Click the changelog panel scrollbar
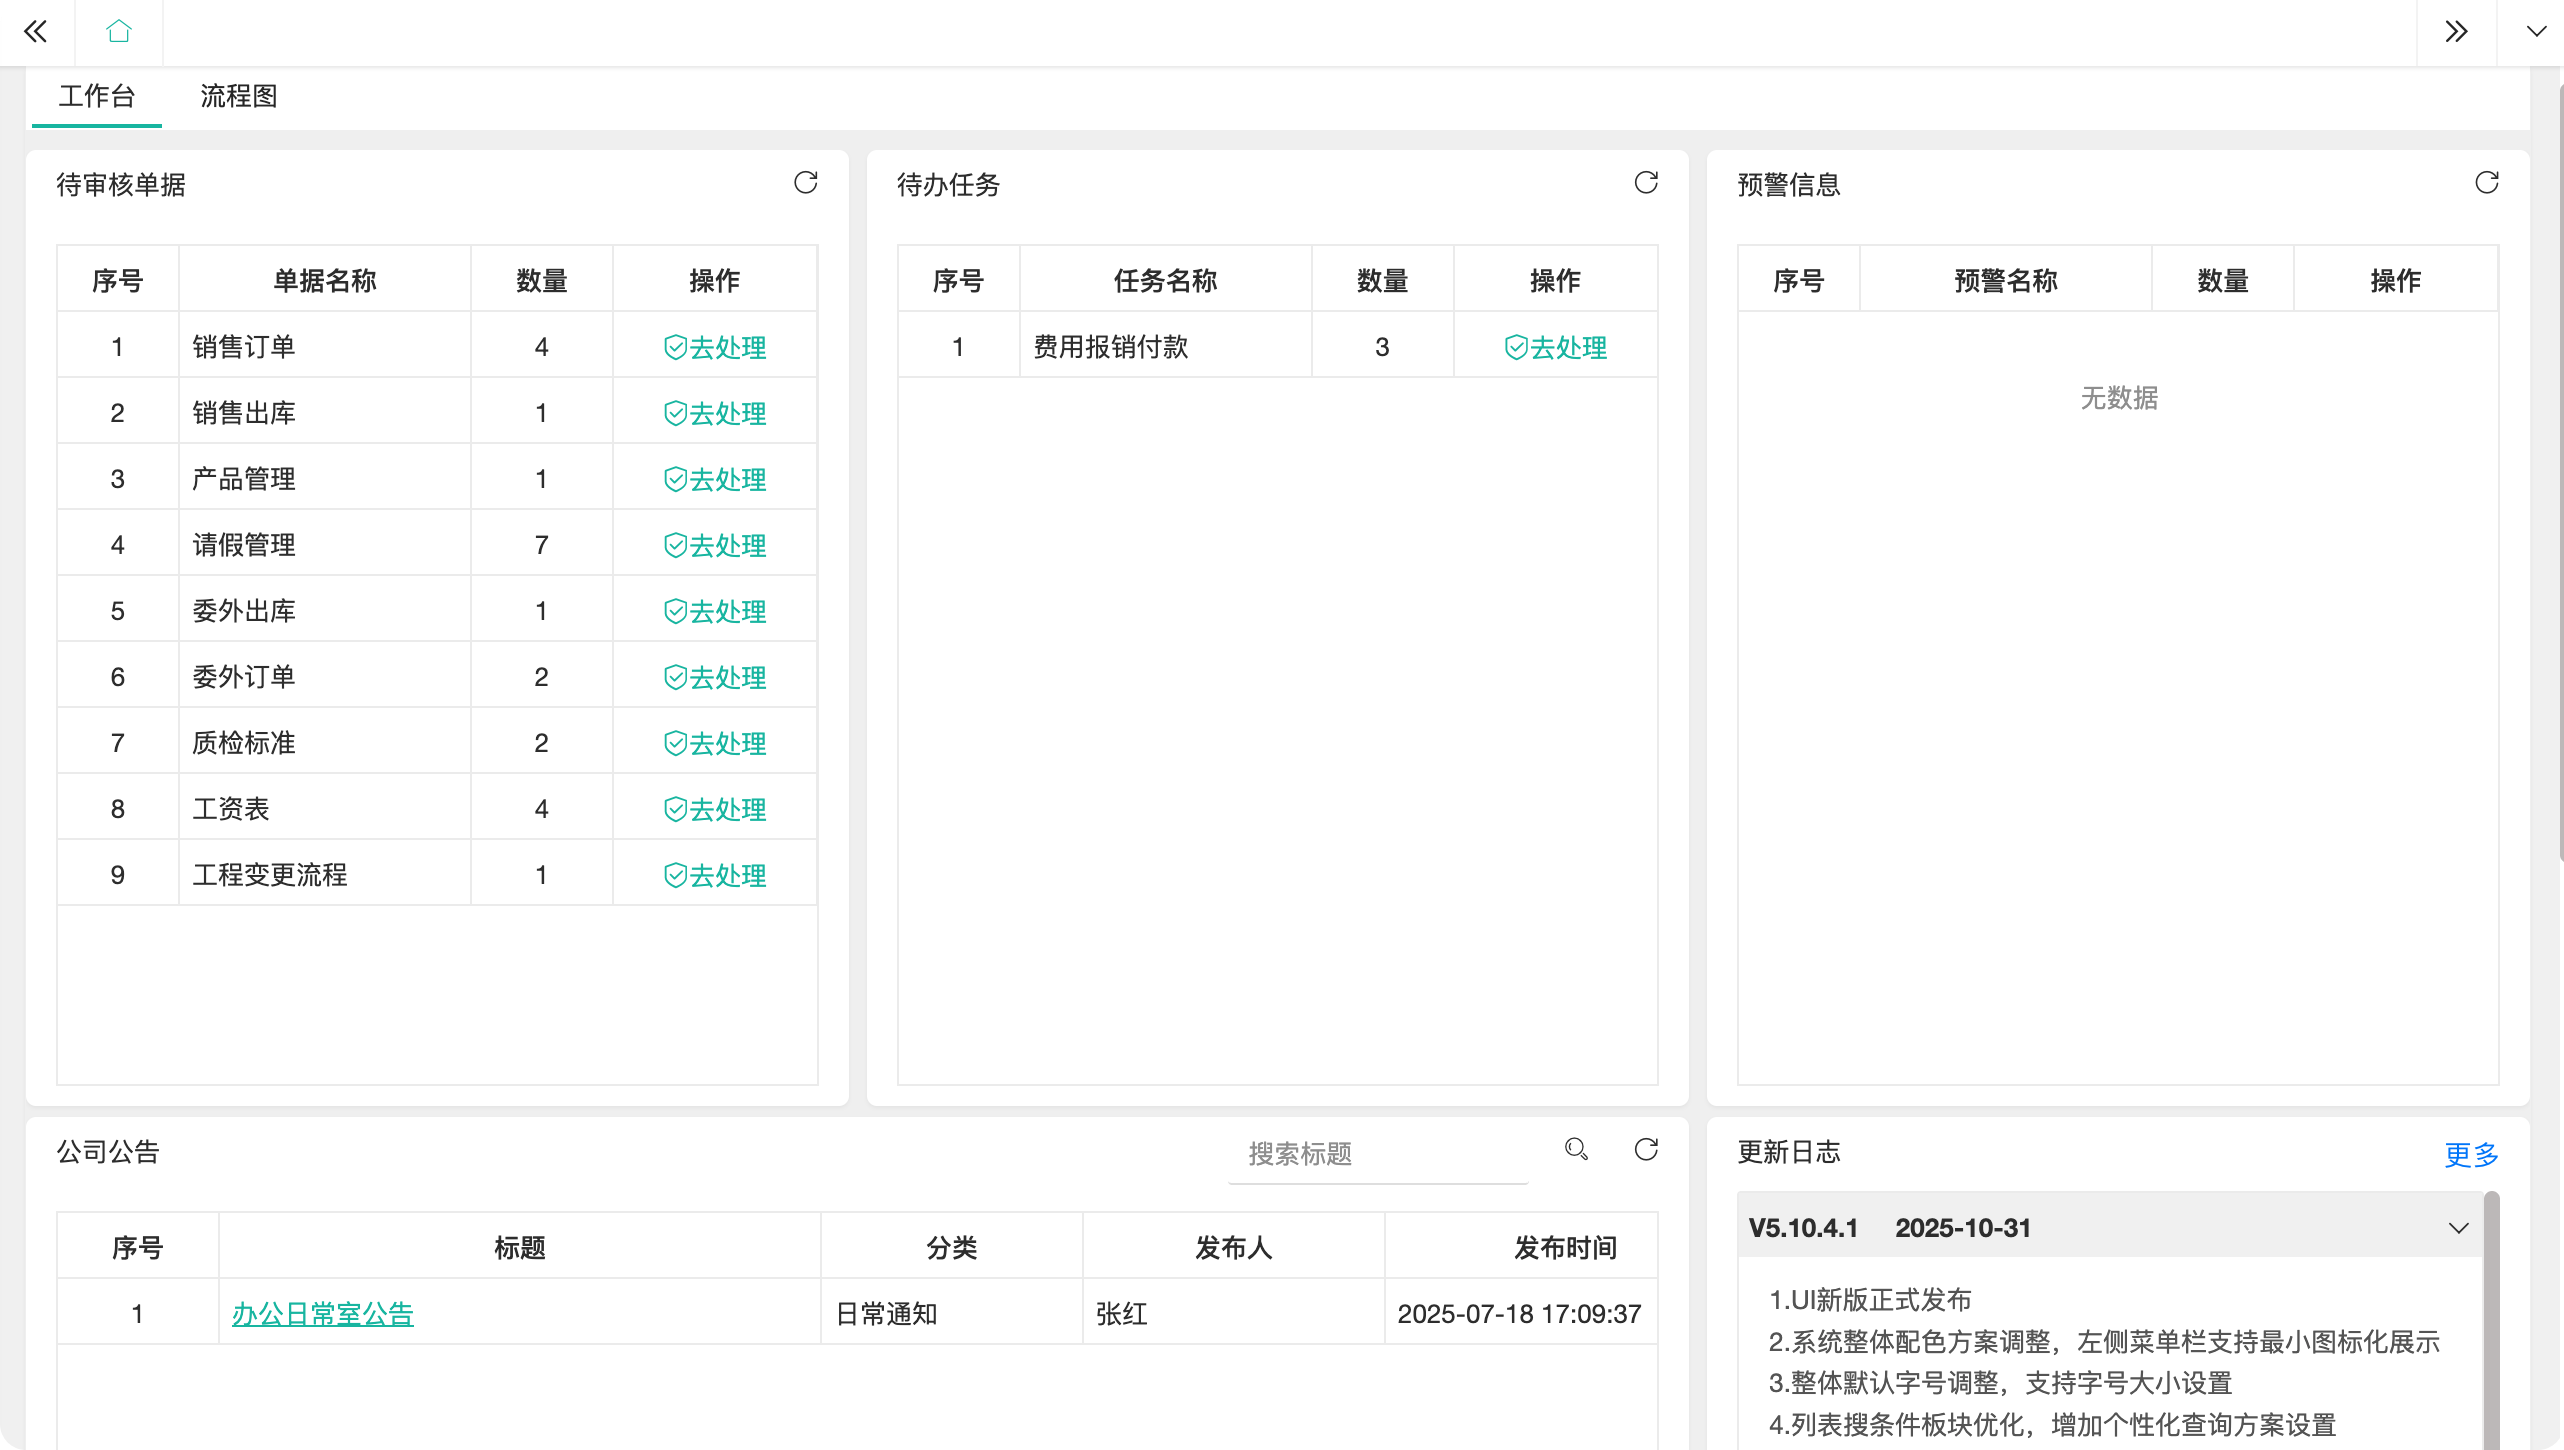Screen dimensions: 2564x1450 coord(2490,1320)
